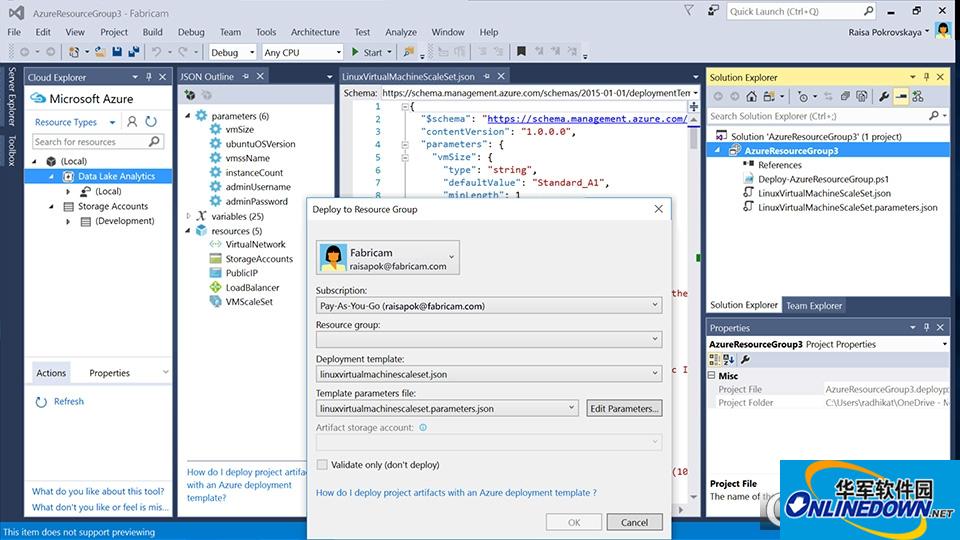
Task: Click the Properties wrench in Solution Explorer toolbar
Action: (x=884, y=96)
